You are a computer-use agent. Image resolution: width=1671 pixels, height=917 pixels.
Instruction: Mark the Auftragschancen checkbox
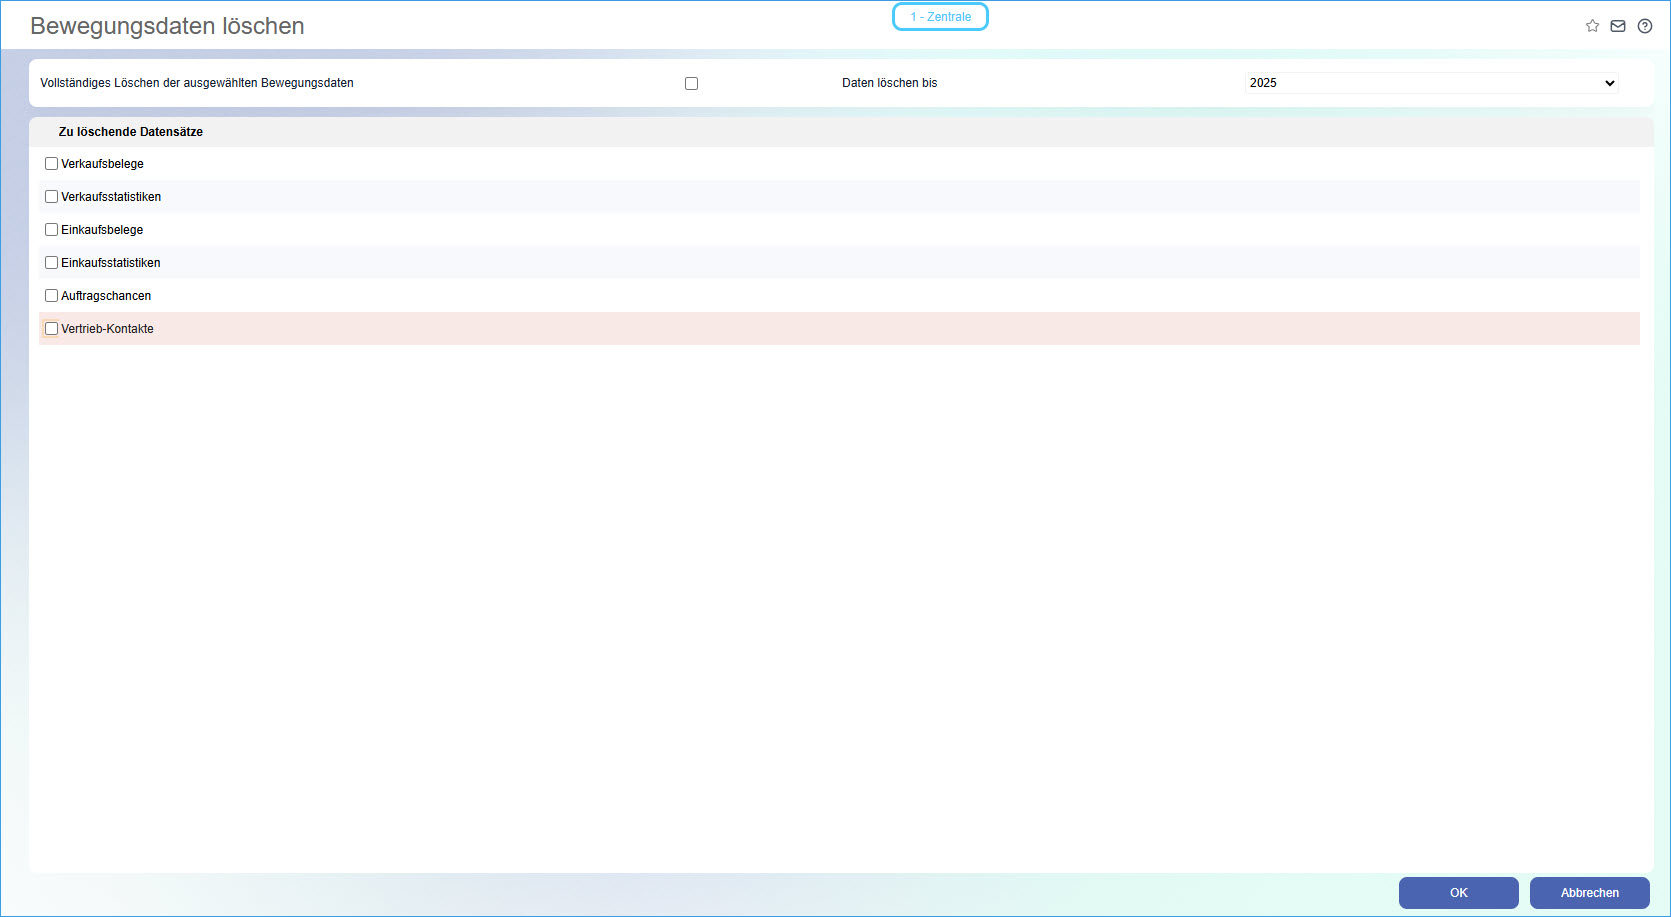(x=51, y=296)
